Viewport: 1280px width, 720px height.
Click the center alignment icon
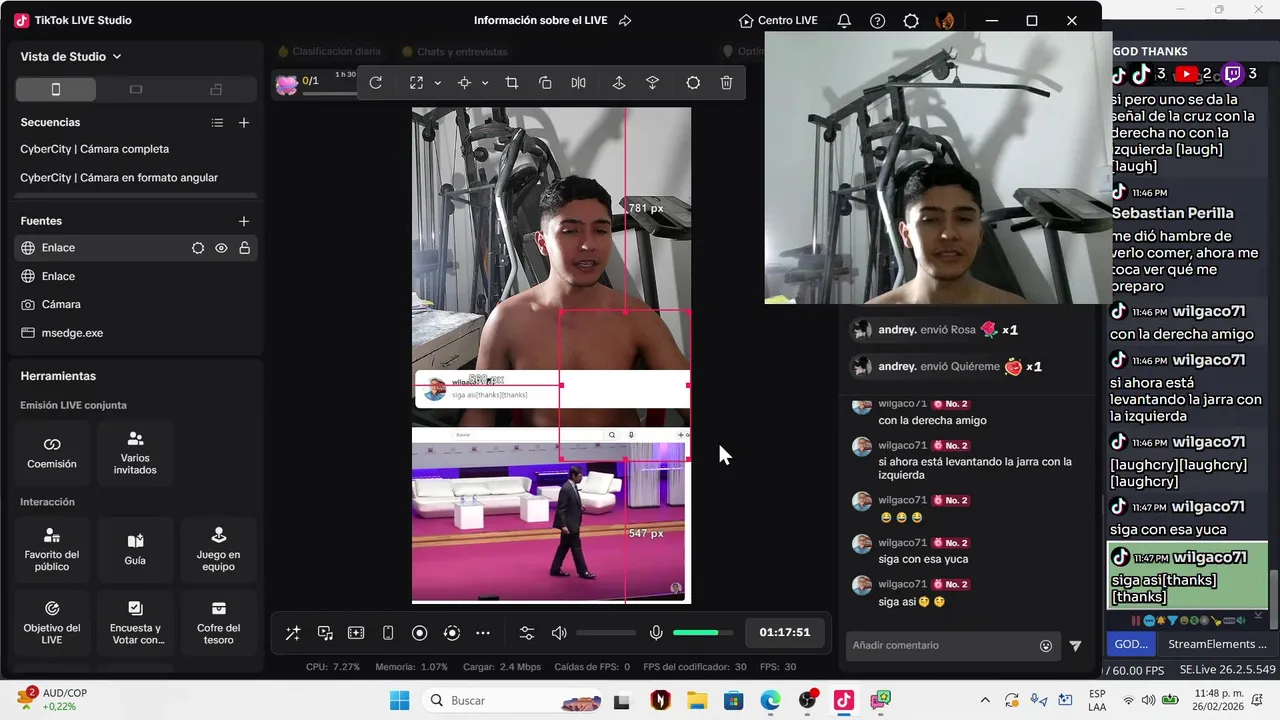464,83
